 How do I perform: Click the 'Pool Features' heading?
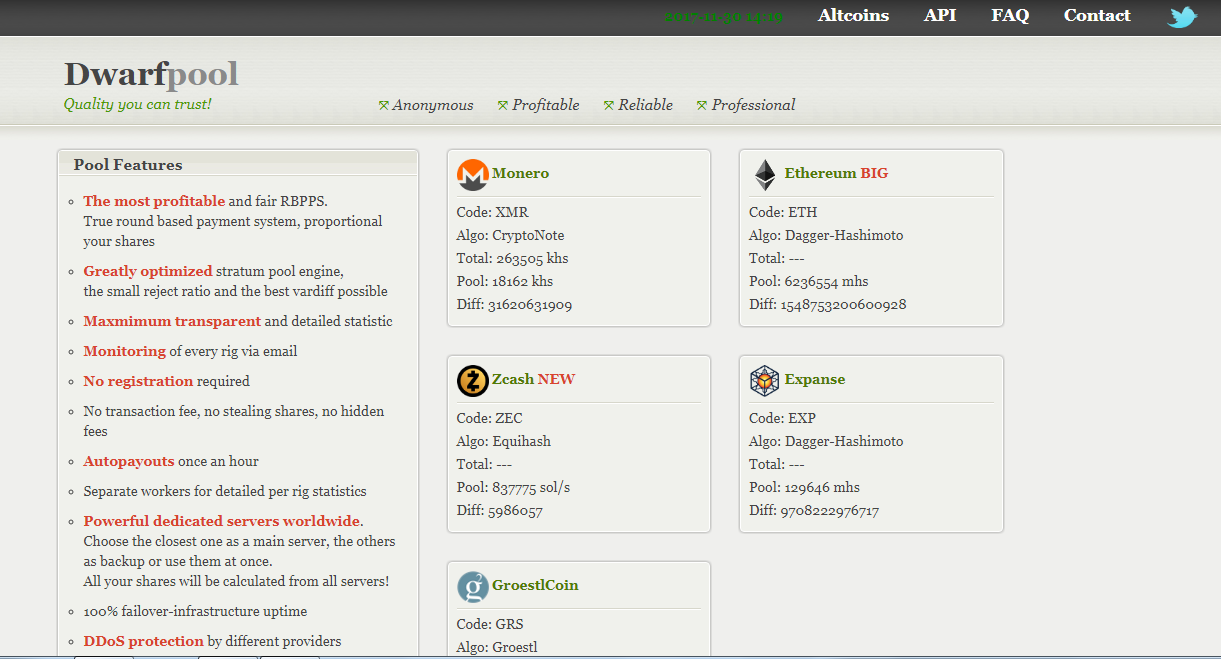click(x=128, y=165)
